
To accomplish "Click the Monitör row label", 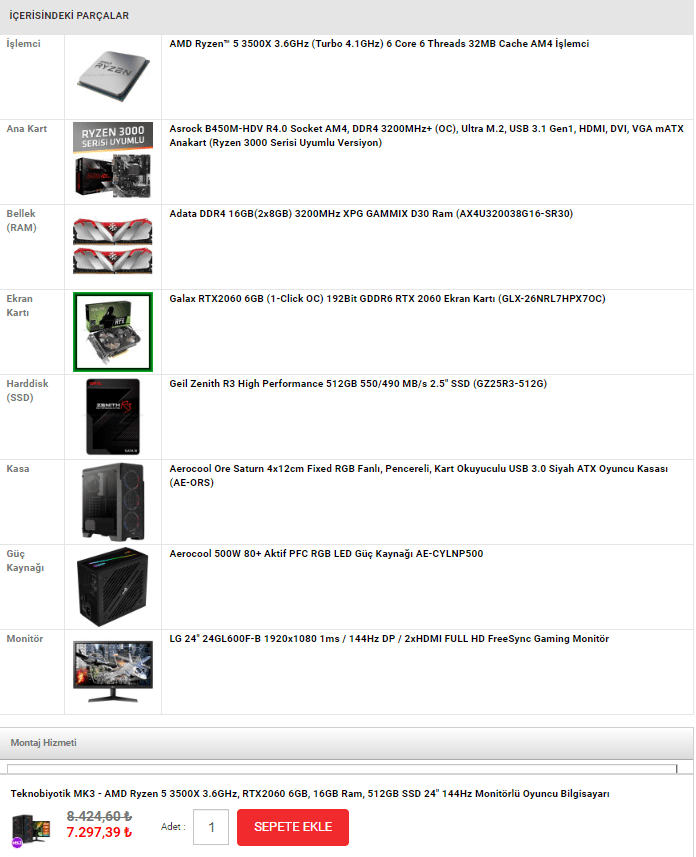I will point(25,639).
